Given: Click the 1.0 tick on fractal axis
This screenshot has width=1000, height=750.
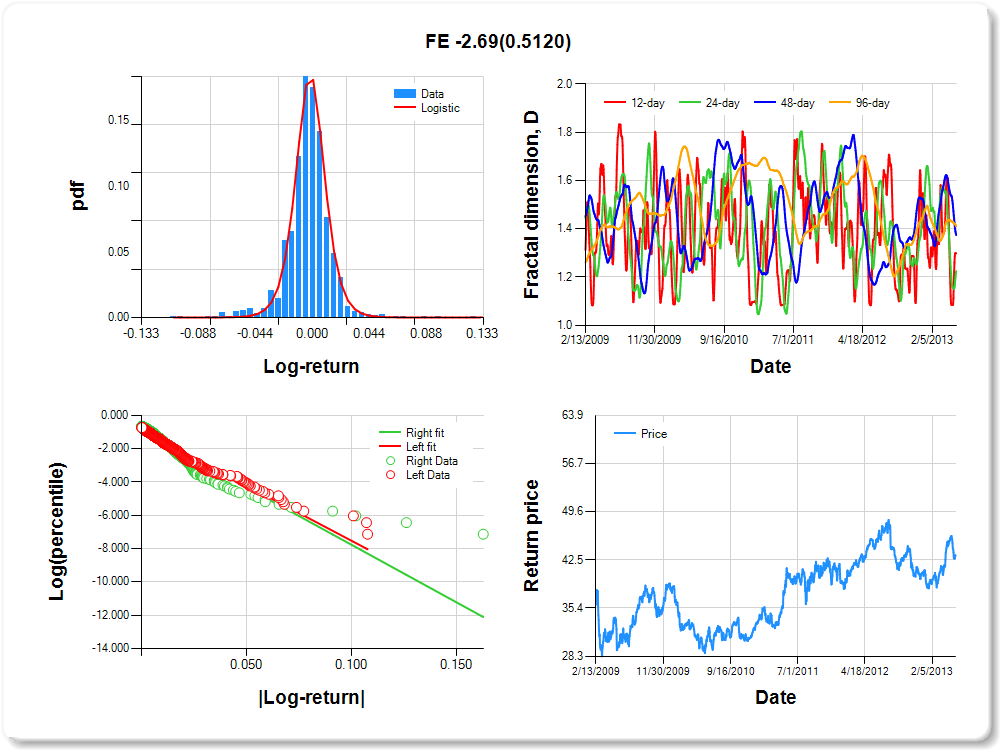Looking at the screenshot, I should (564, 325).
